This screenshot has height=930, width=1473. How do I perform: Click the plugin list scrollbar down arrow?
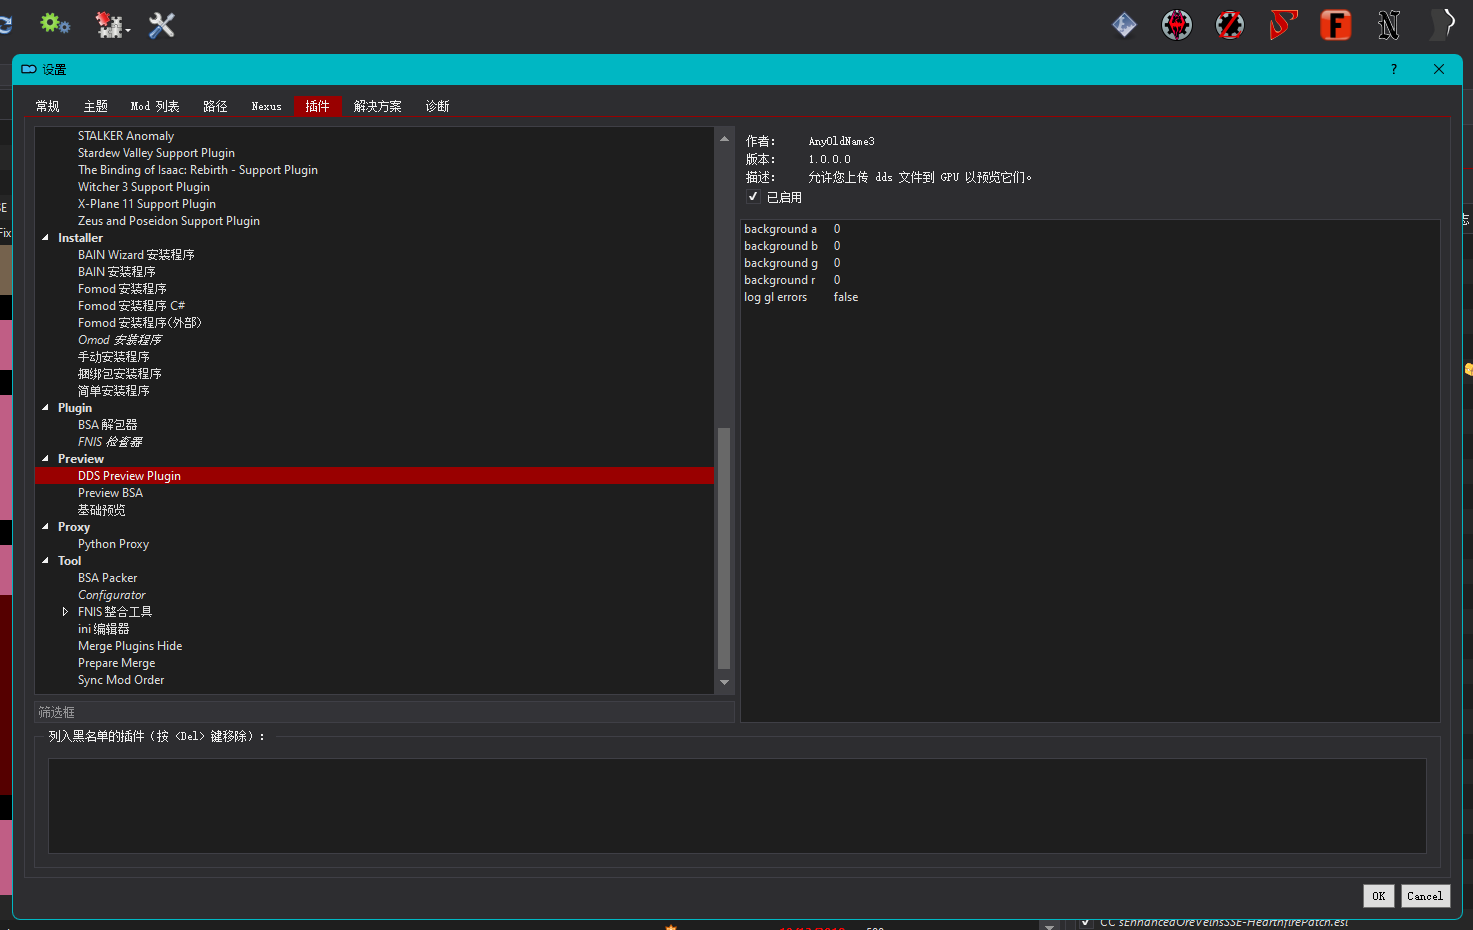point(725,684)
